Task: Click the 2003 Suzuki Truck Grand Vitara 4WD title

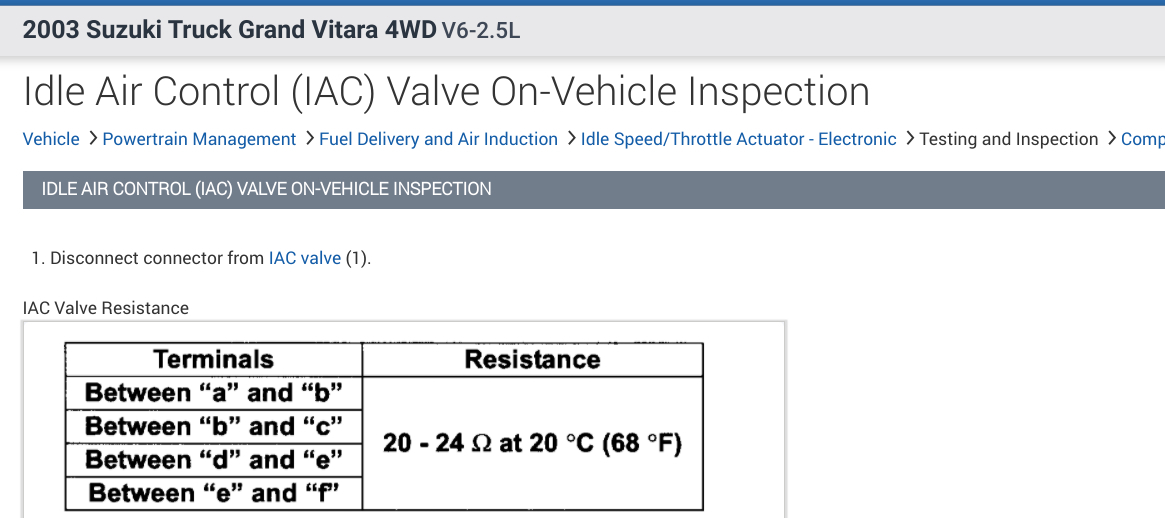Action: tap(229, 30)
